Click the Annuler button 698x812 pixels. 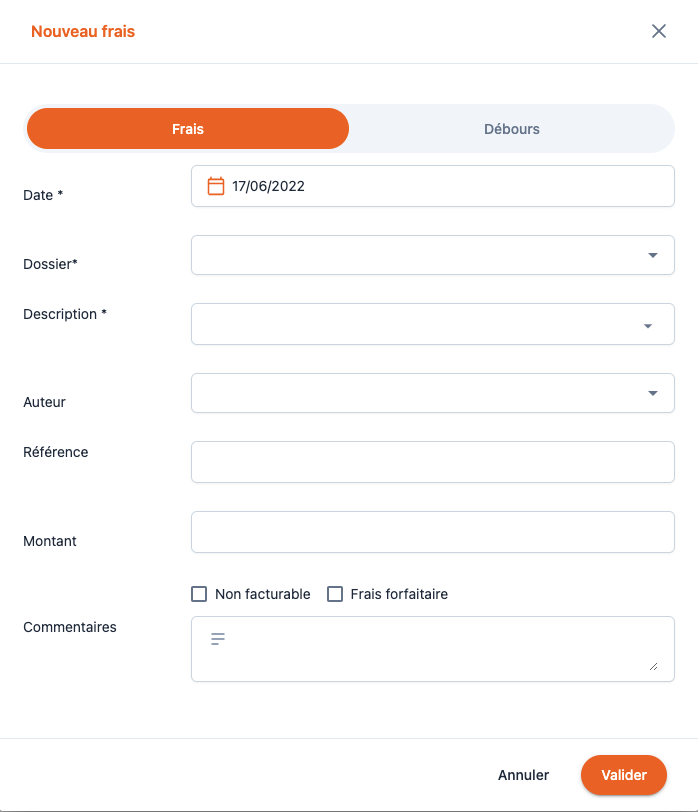pyautogui.click(x=523, y=775)
